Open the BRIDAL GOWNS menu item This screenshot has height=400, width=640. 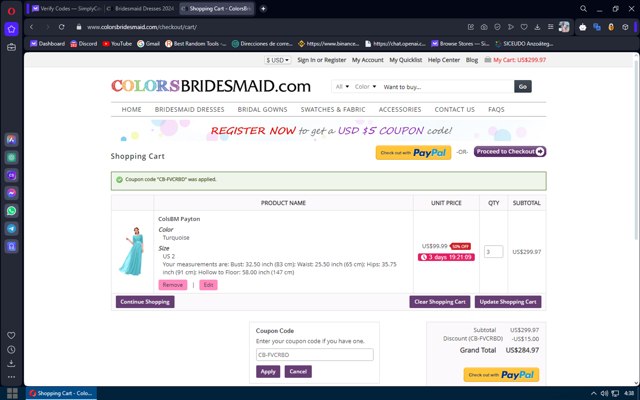(x=262, y=109)
